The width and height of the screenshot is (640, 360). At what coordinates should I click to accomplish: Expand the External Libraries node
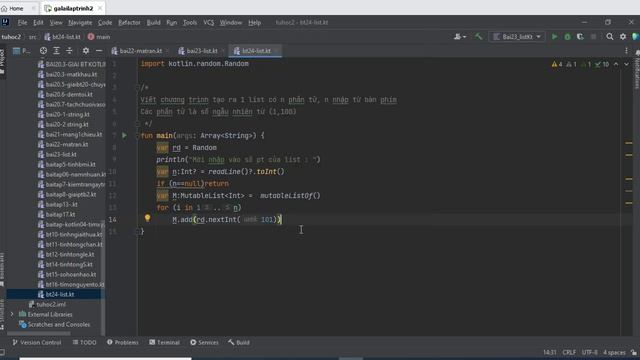pyautogui.click(x=12, y=314)
